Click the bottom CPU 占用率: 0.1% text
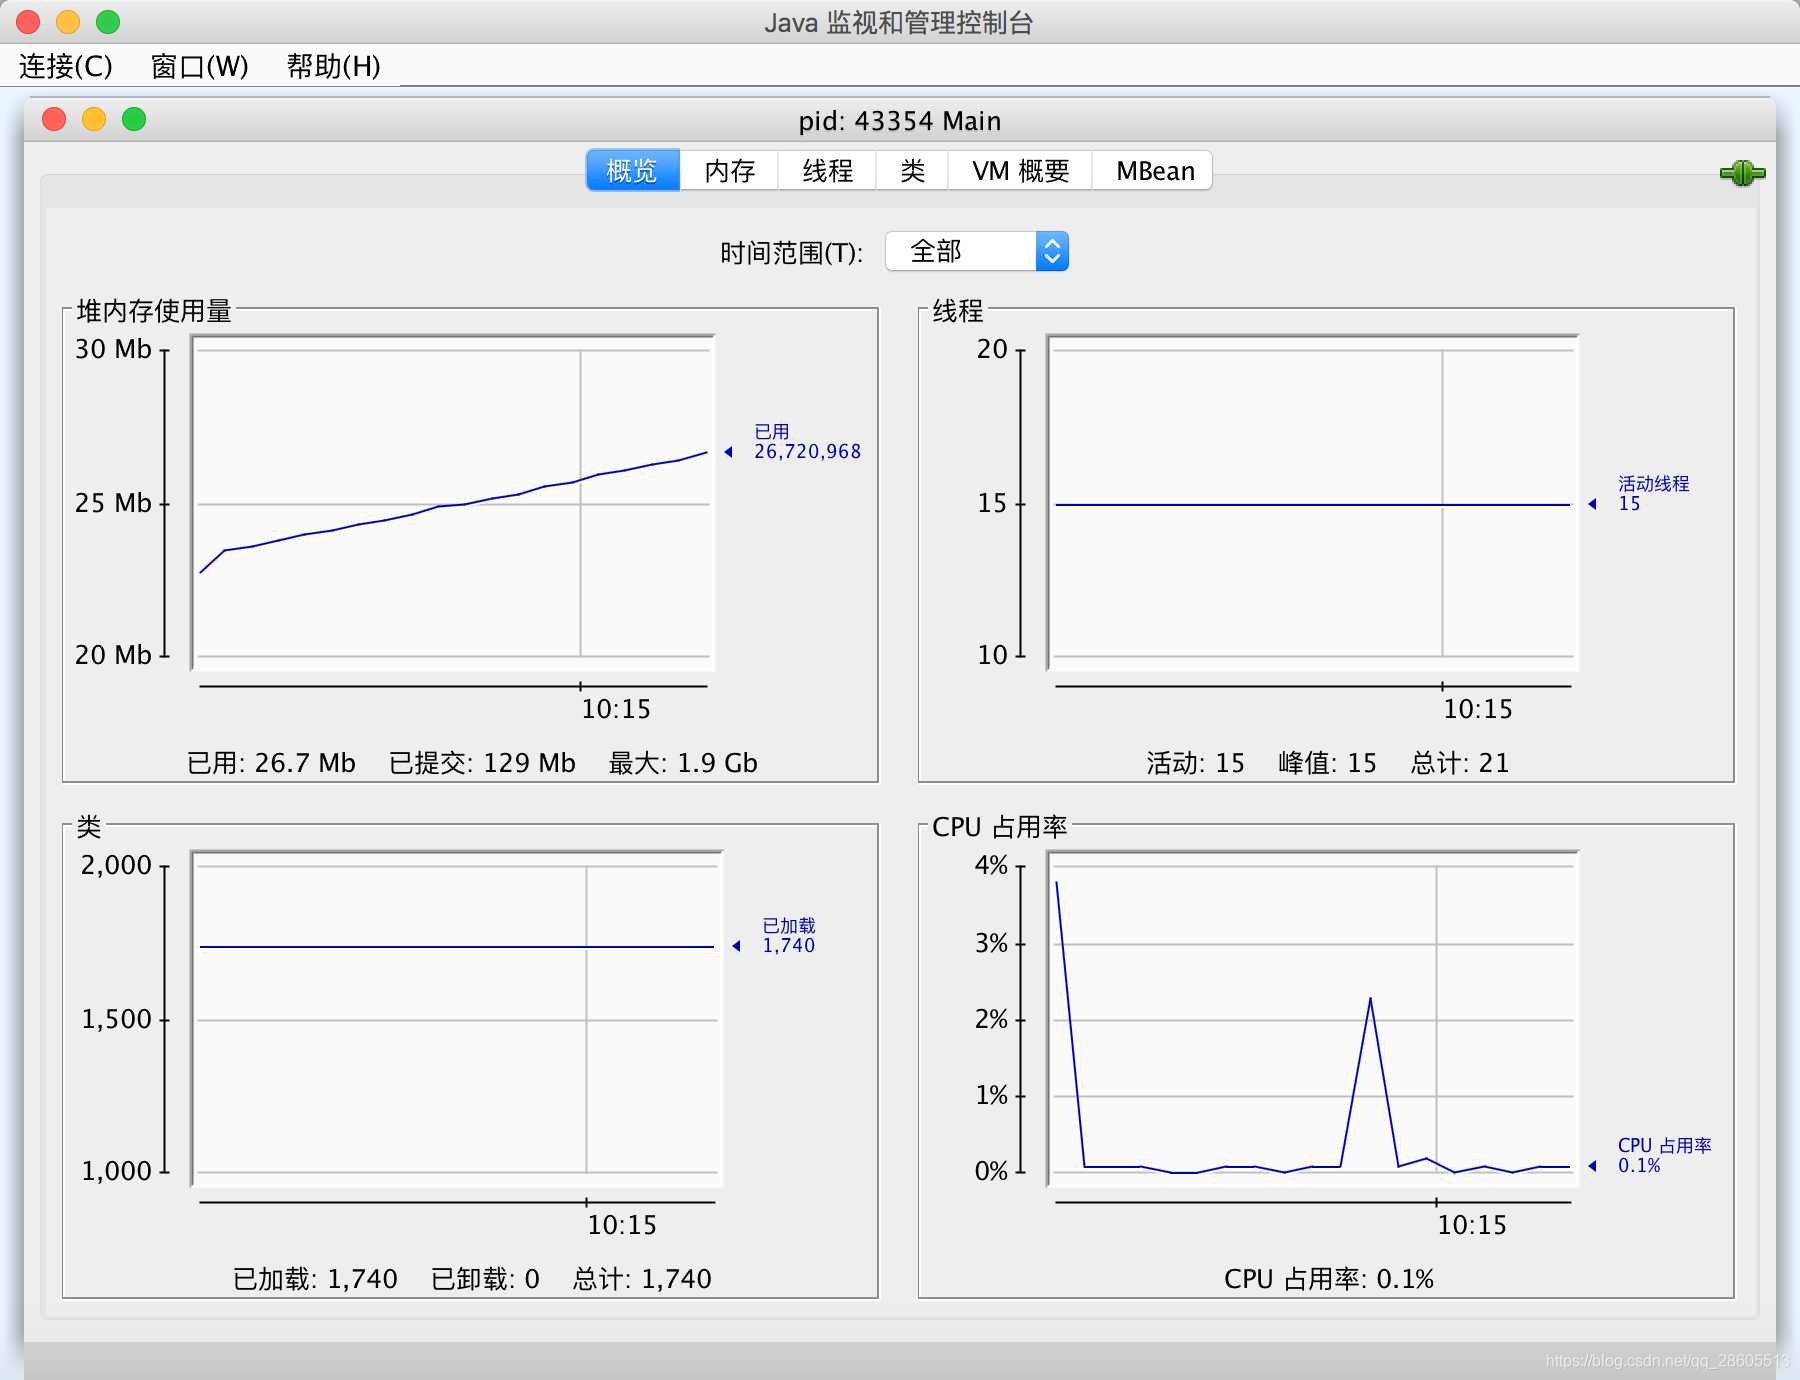1800x1380 pixels. (x=1329, y=1279)
